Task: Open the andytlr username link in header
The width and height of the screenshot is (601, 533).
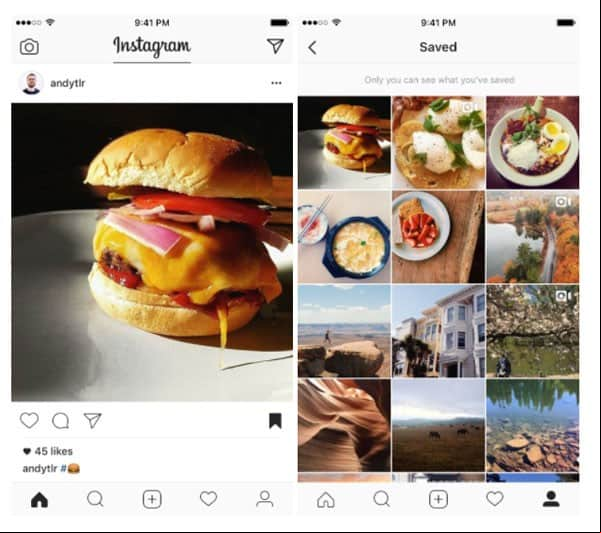Action: tap(67, 83)
